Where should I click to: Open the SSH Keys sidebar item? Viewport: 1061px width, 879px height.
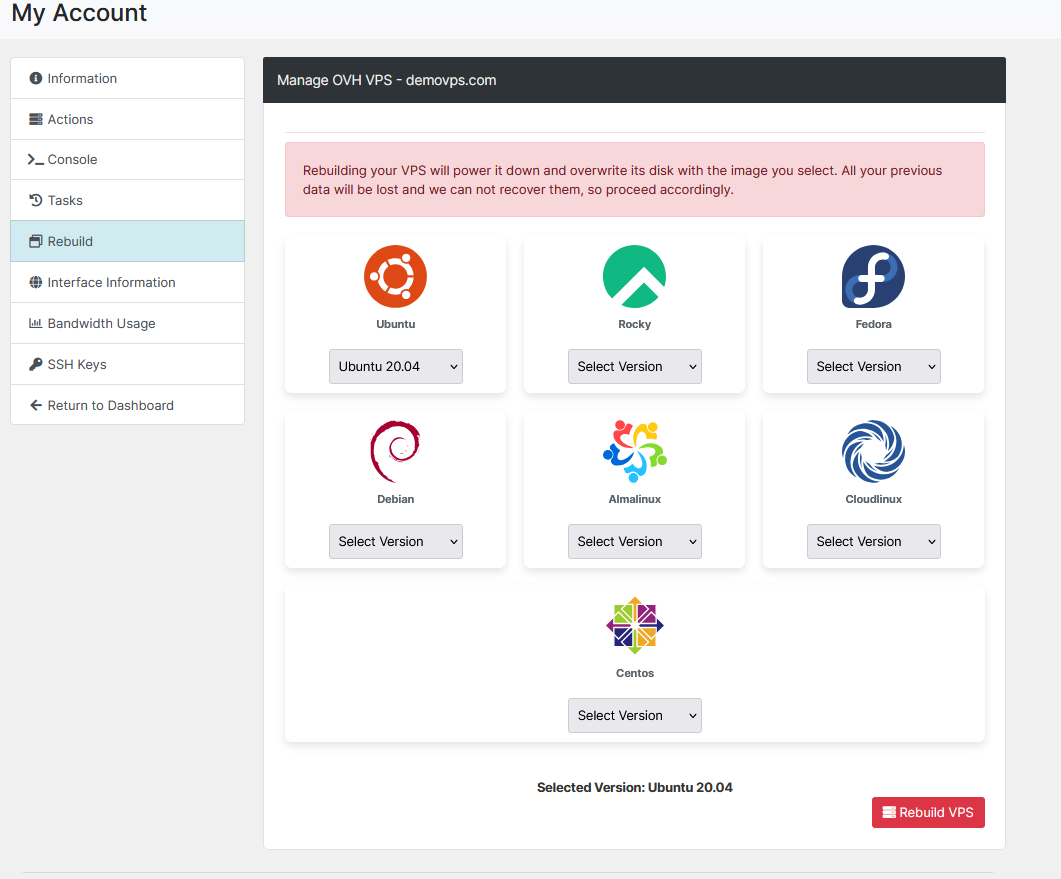tap(127, 364)
